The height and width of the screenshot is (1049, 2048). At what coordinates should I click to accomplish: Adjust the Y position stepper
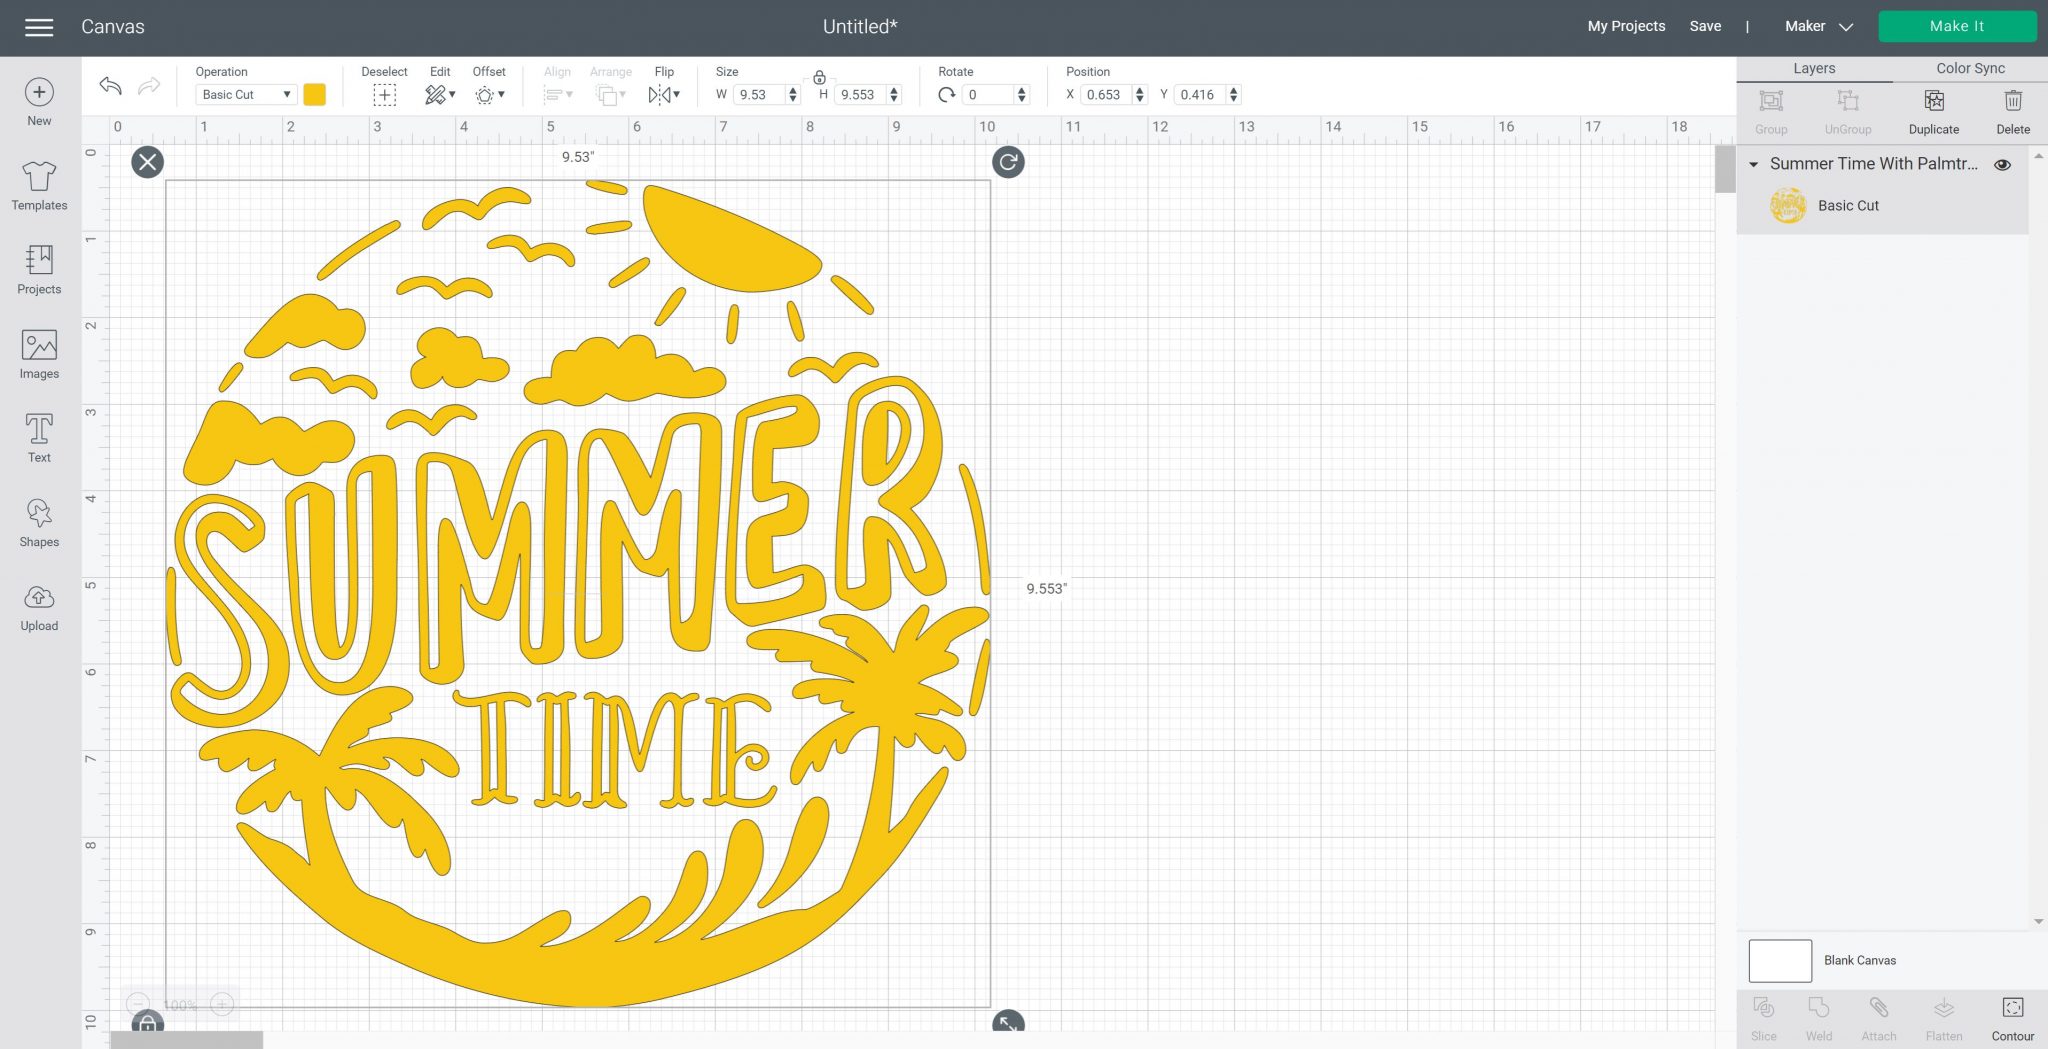point(1233,95)
